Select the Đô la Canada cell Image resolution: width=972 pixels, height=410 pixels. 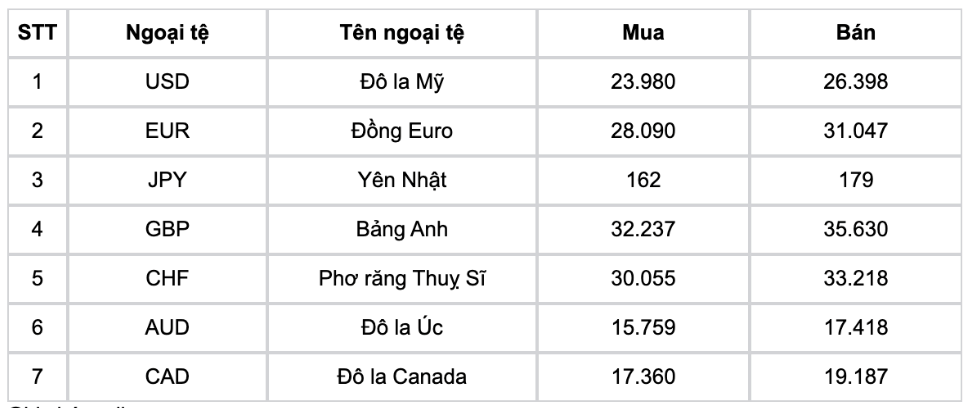pos(402,376)
